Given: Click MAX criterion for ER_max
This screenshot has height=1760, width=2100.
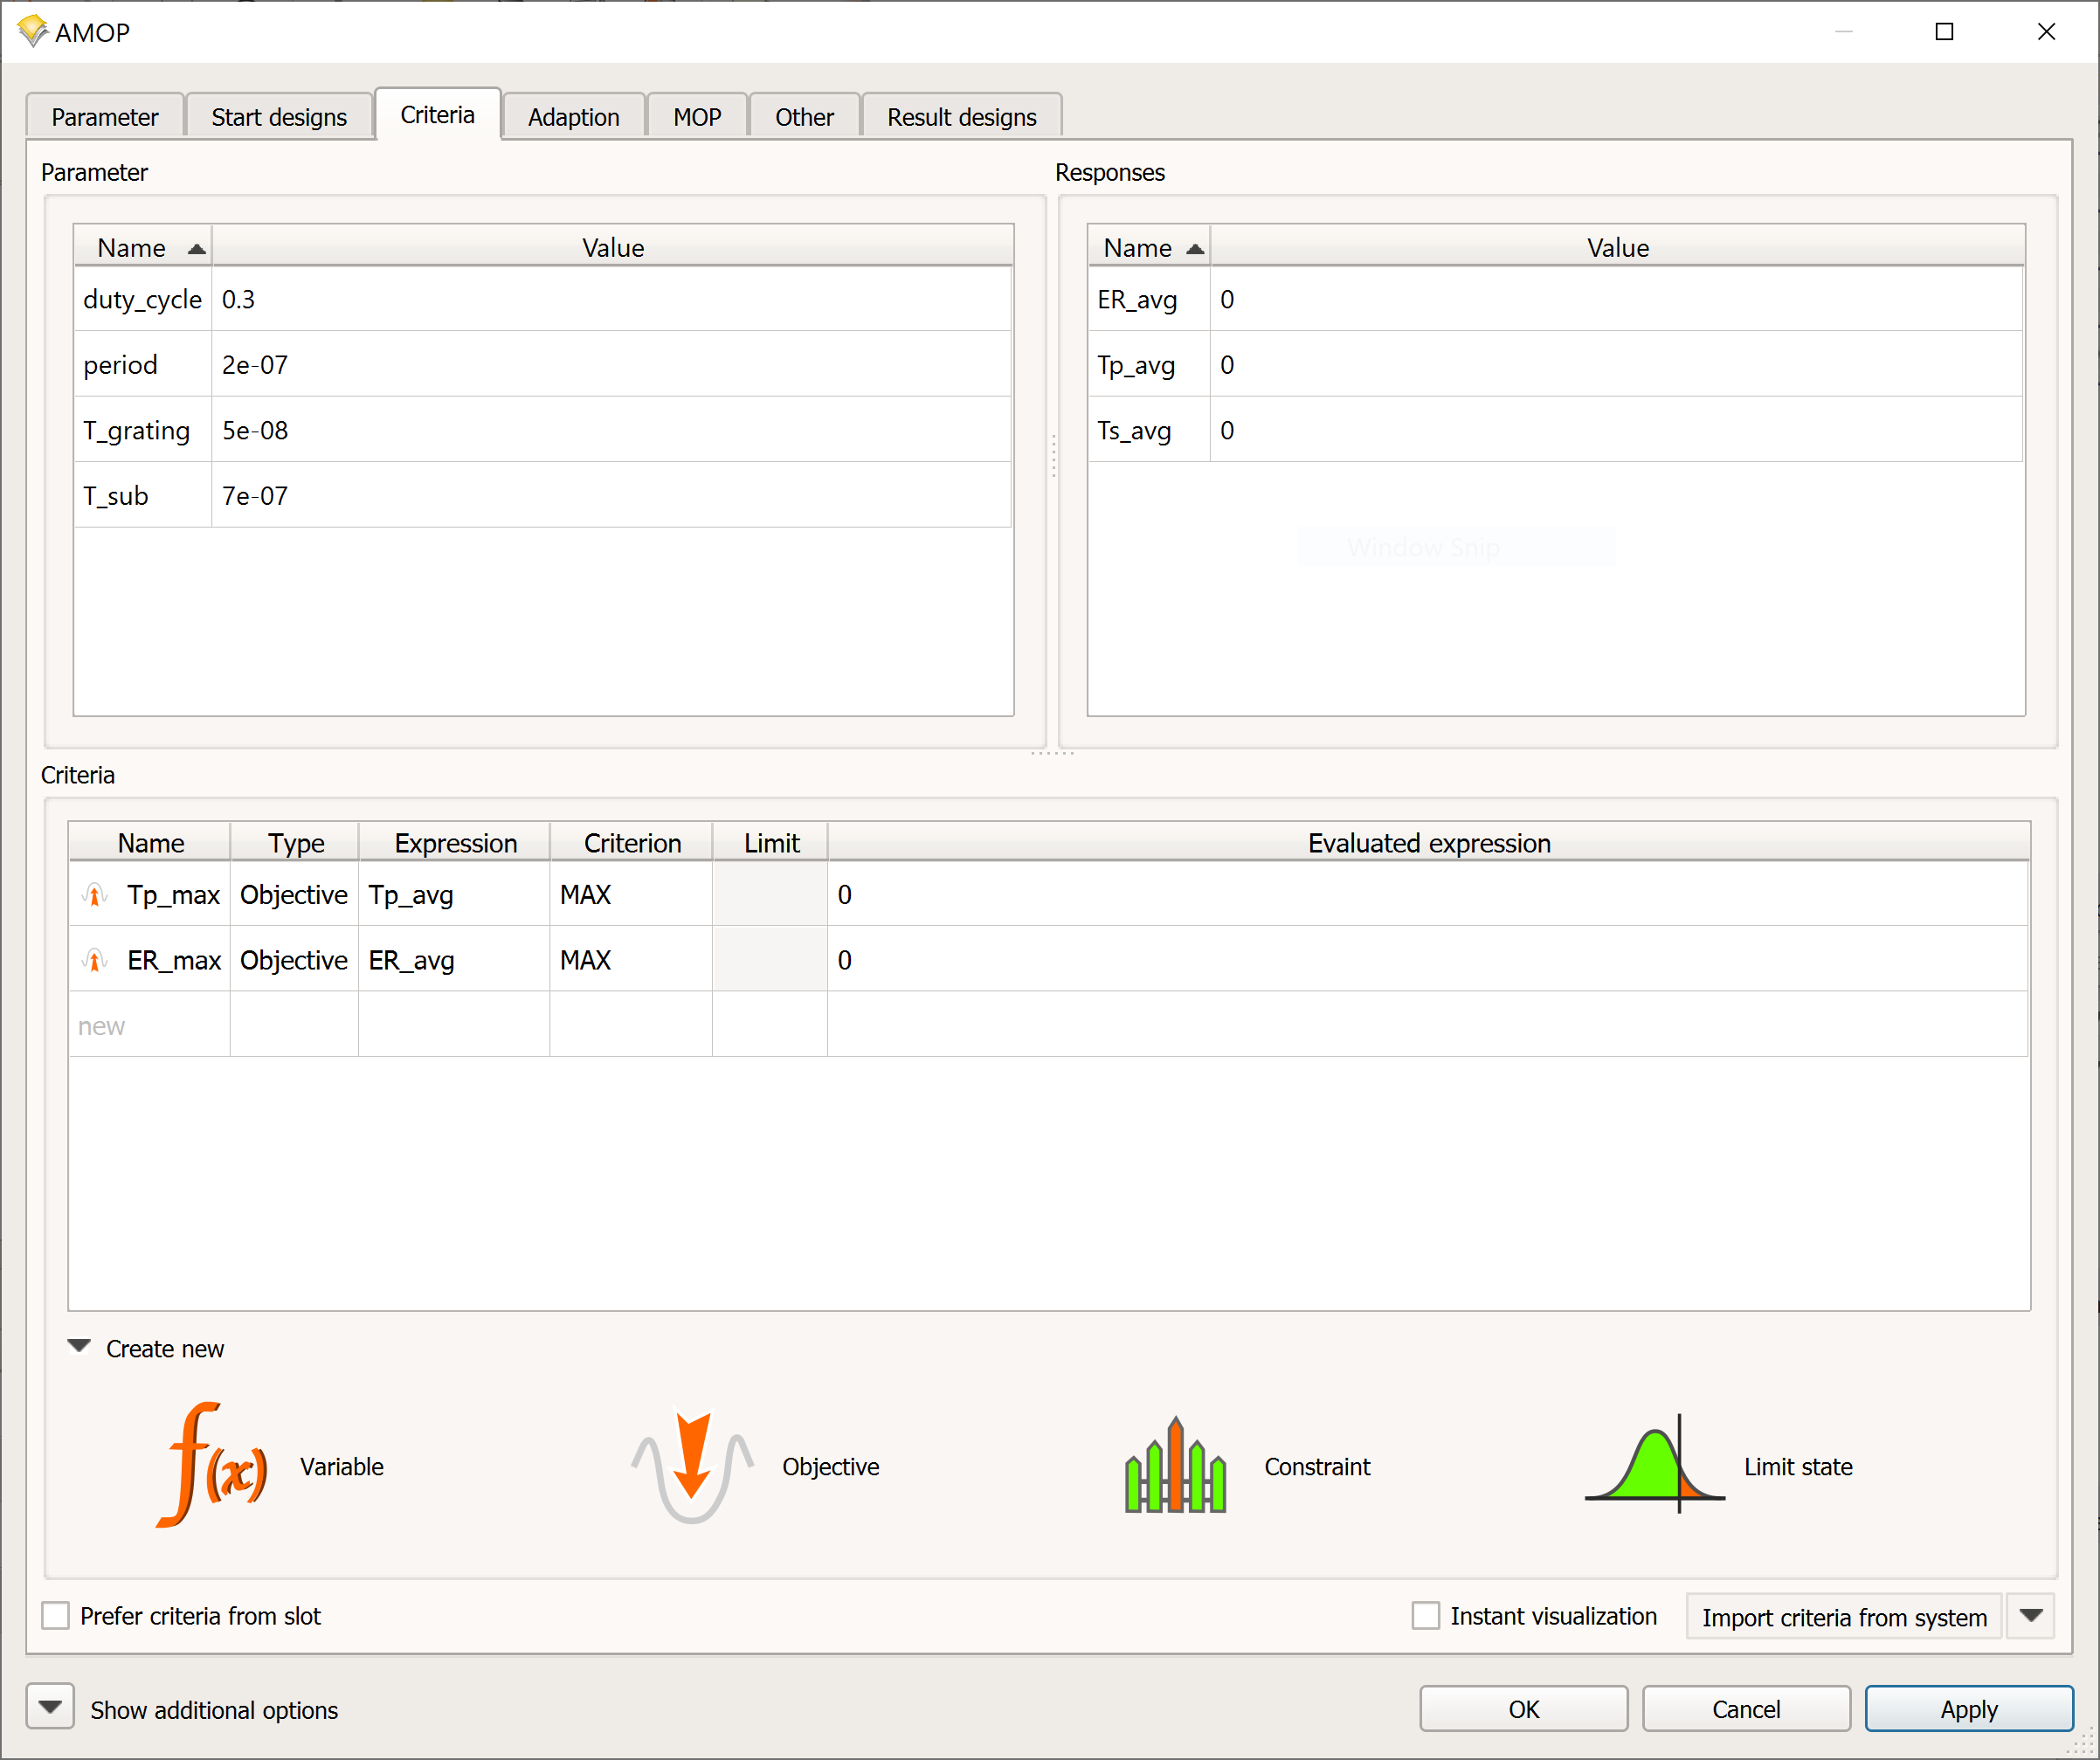Looking at the screenshot, I should pyautogui.click(x=631, y=961).
